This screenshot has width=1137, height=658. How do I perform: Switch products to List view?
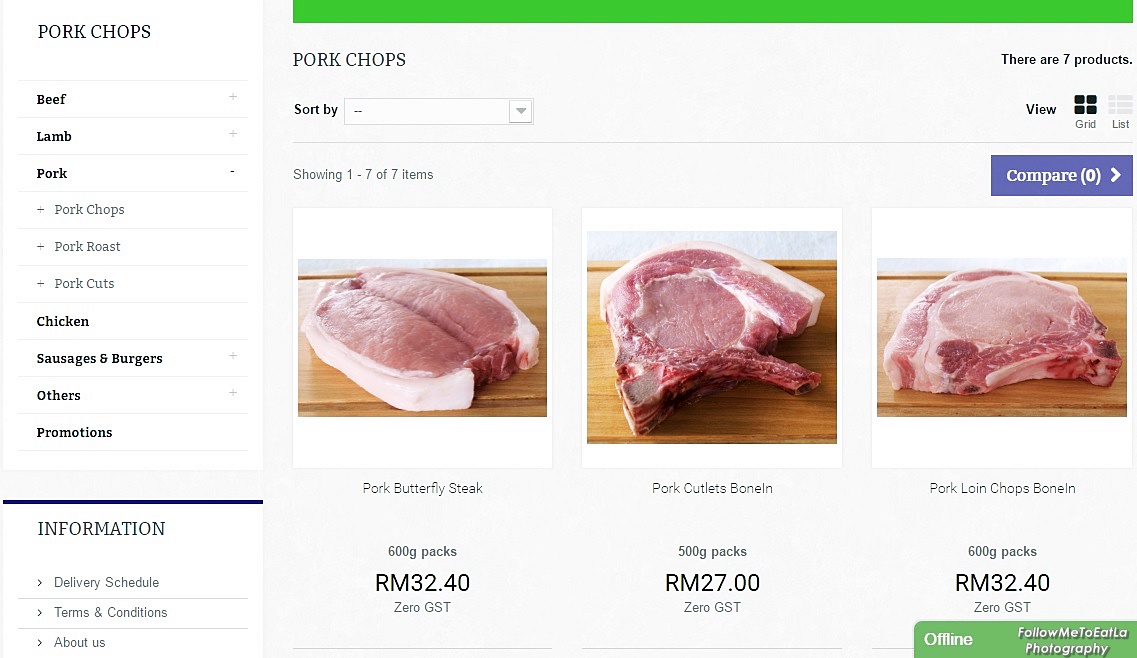[x=1119, y=103]
